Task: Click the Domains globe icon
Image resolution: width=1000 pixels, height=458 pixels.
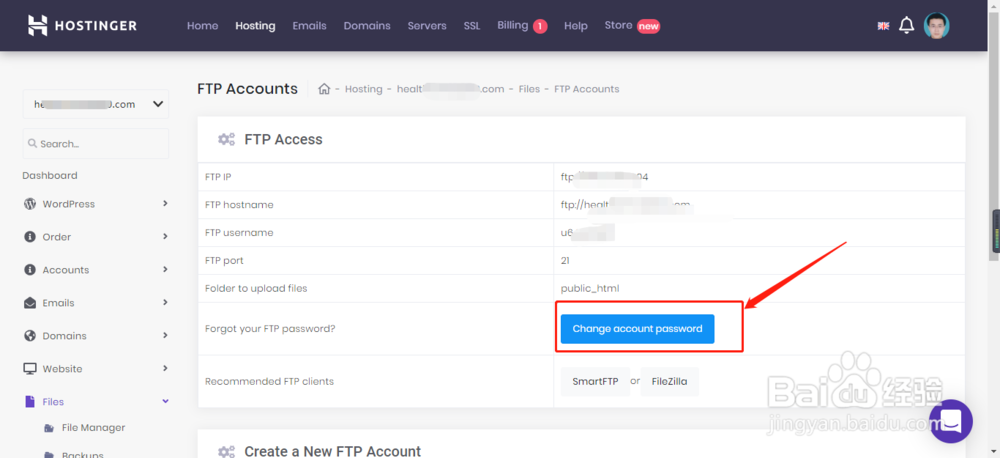Action: tap(30, 336)
